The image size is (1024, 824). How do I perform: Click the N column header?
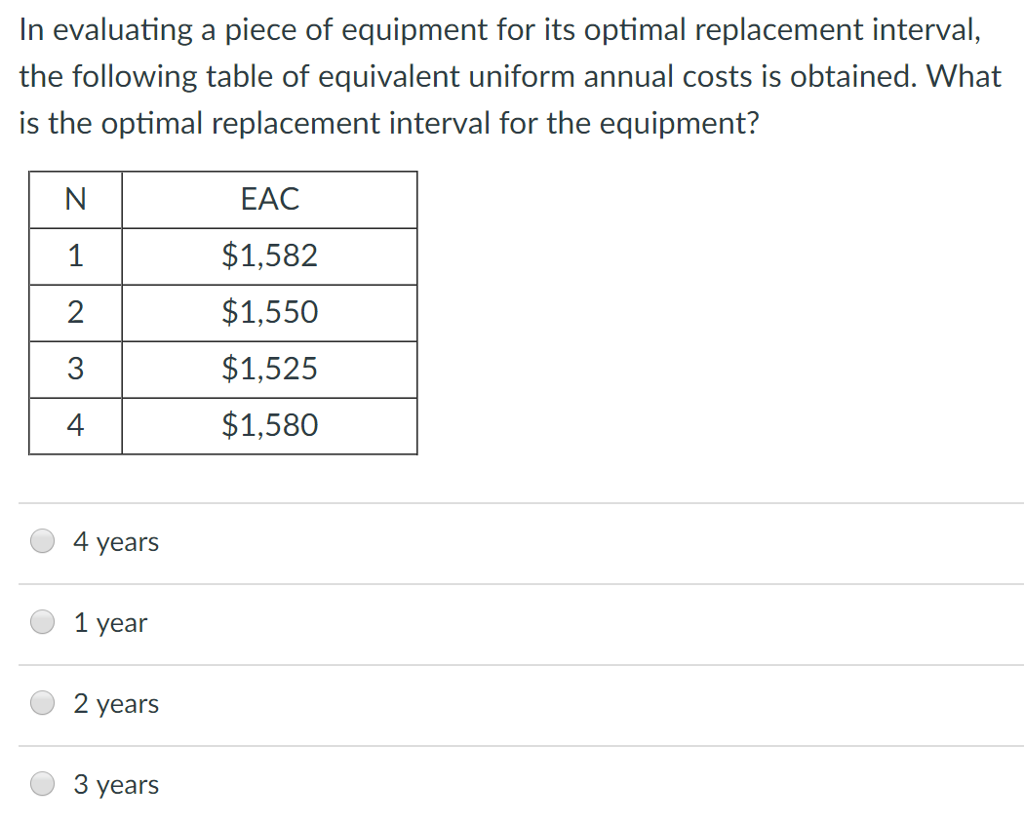[74, 199]
